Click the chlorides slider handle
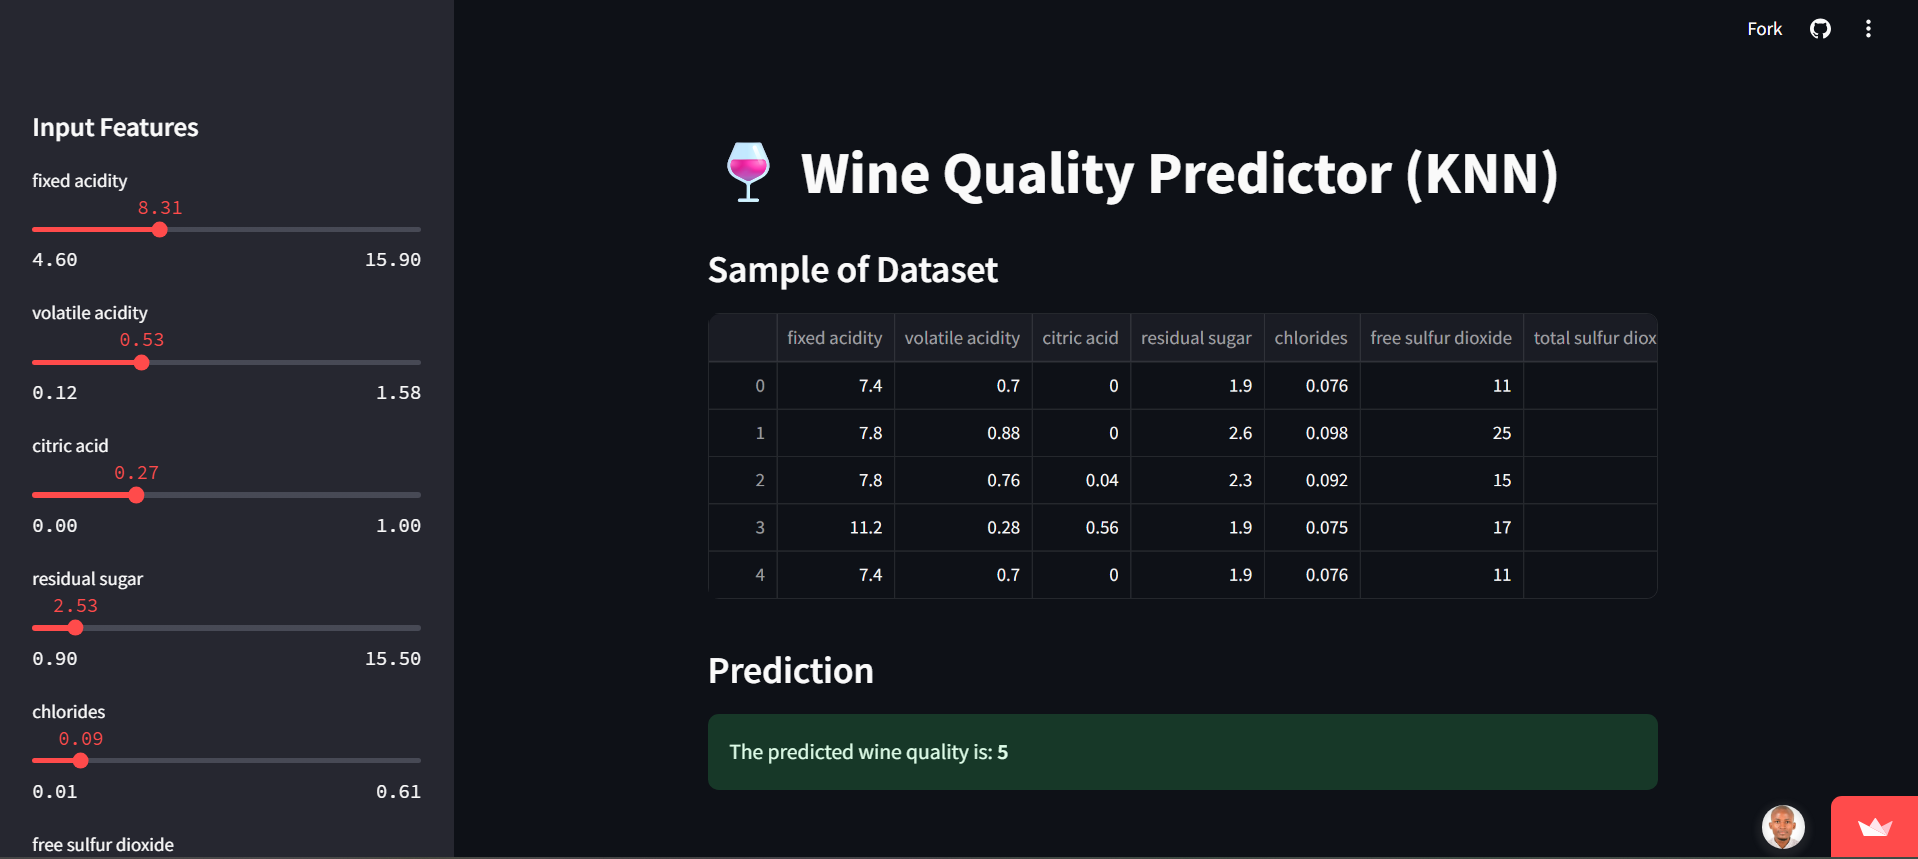 (81, 761)
